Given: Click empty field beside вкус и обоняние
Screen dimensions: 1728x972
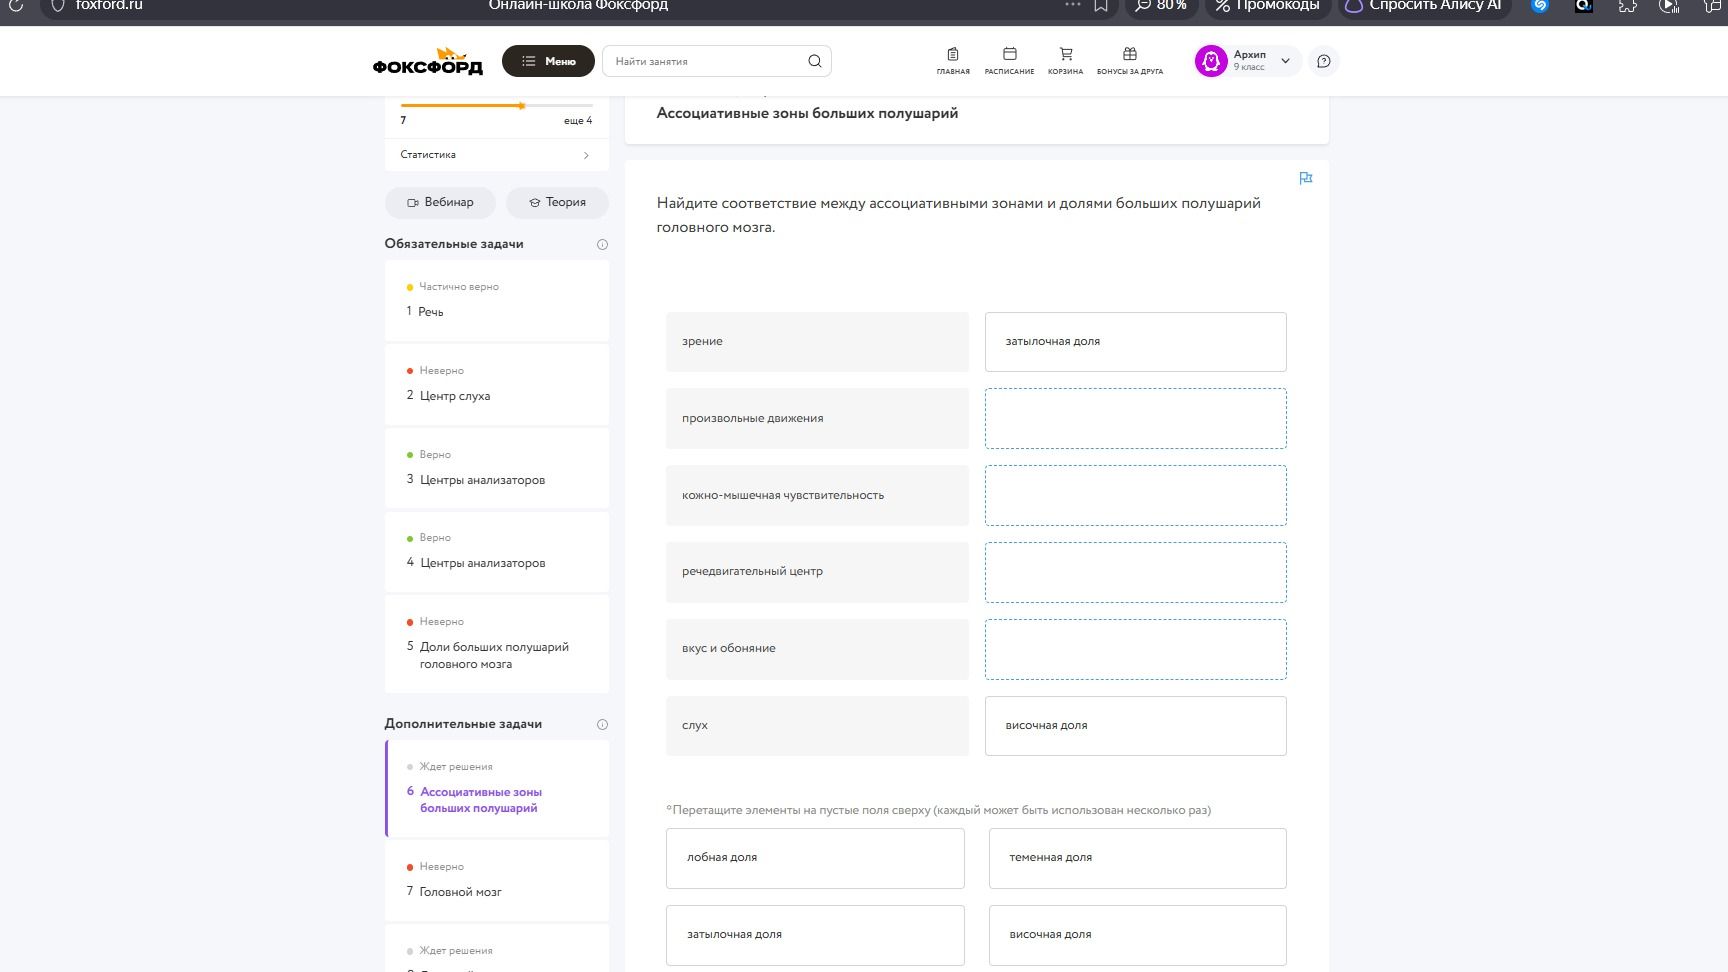Looking at the screenshot, I should click(x=1135, y=649).
